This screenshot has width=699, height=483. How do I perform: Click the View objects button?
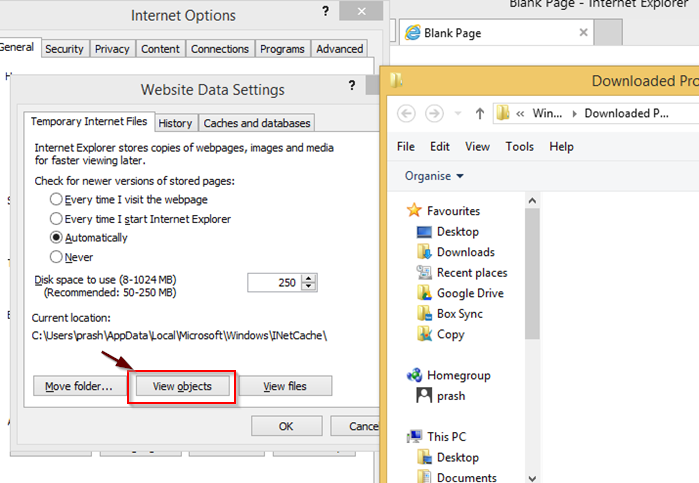pyautogui.click(x=182, y=386)
